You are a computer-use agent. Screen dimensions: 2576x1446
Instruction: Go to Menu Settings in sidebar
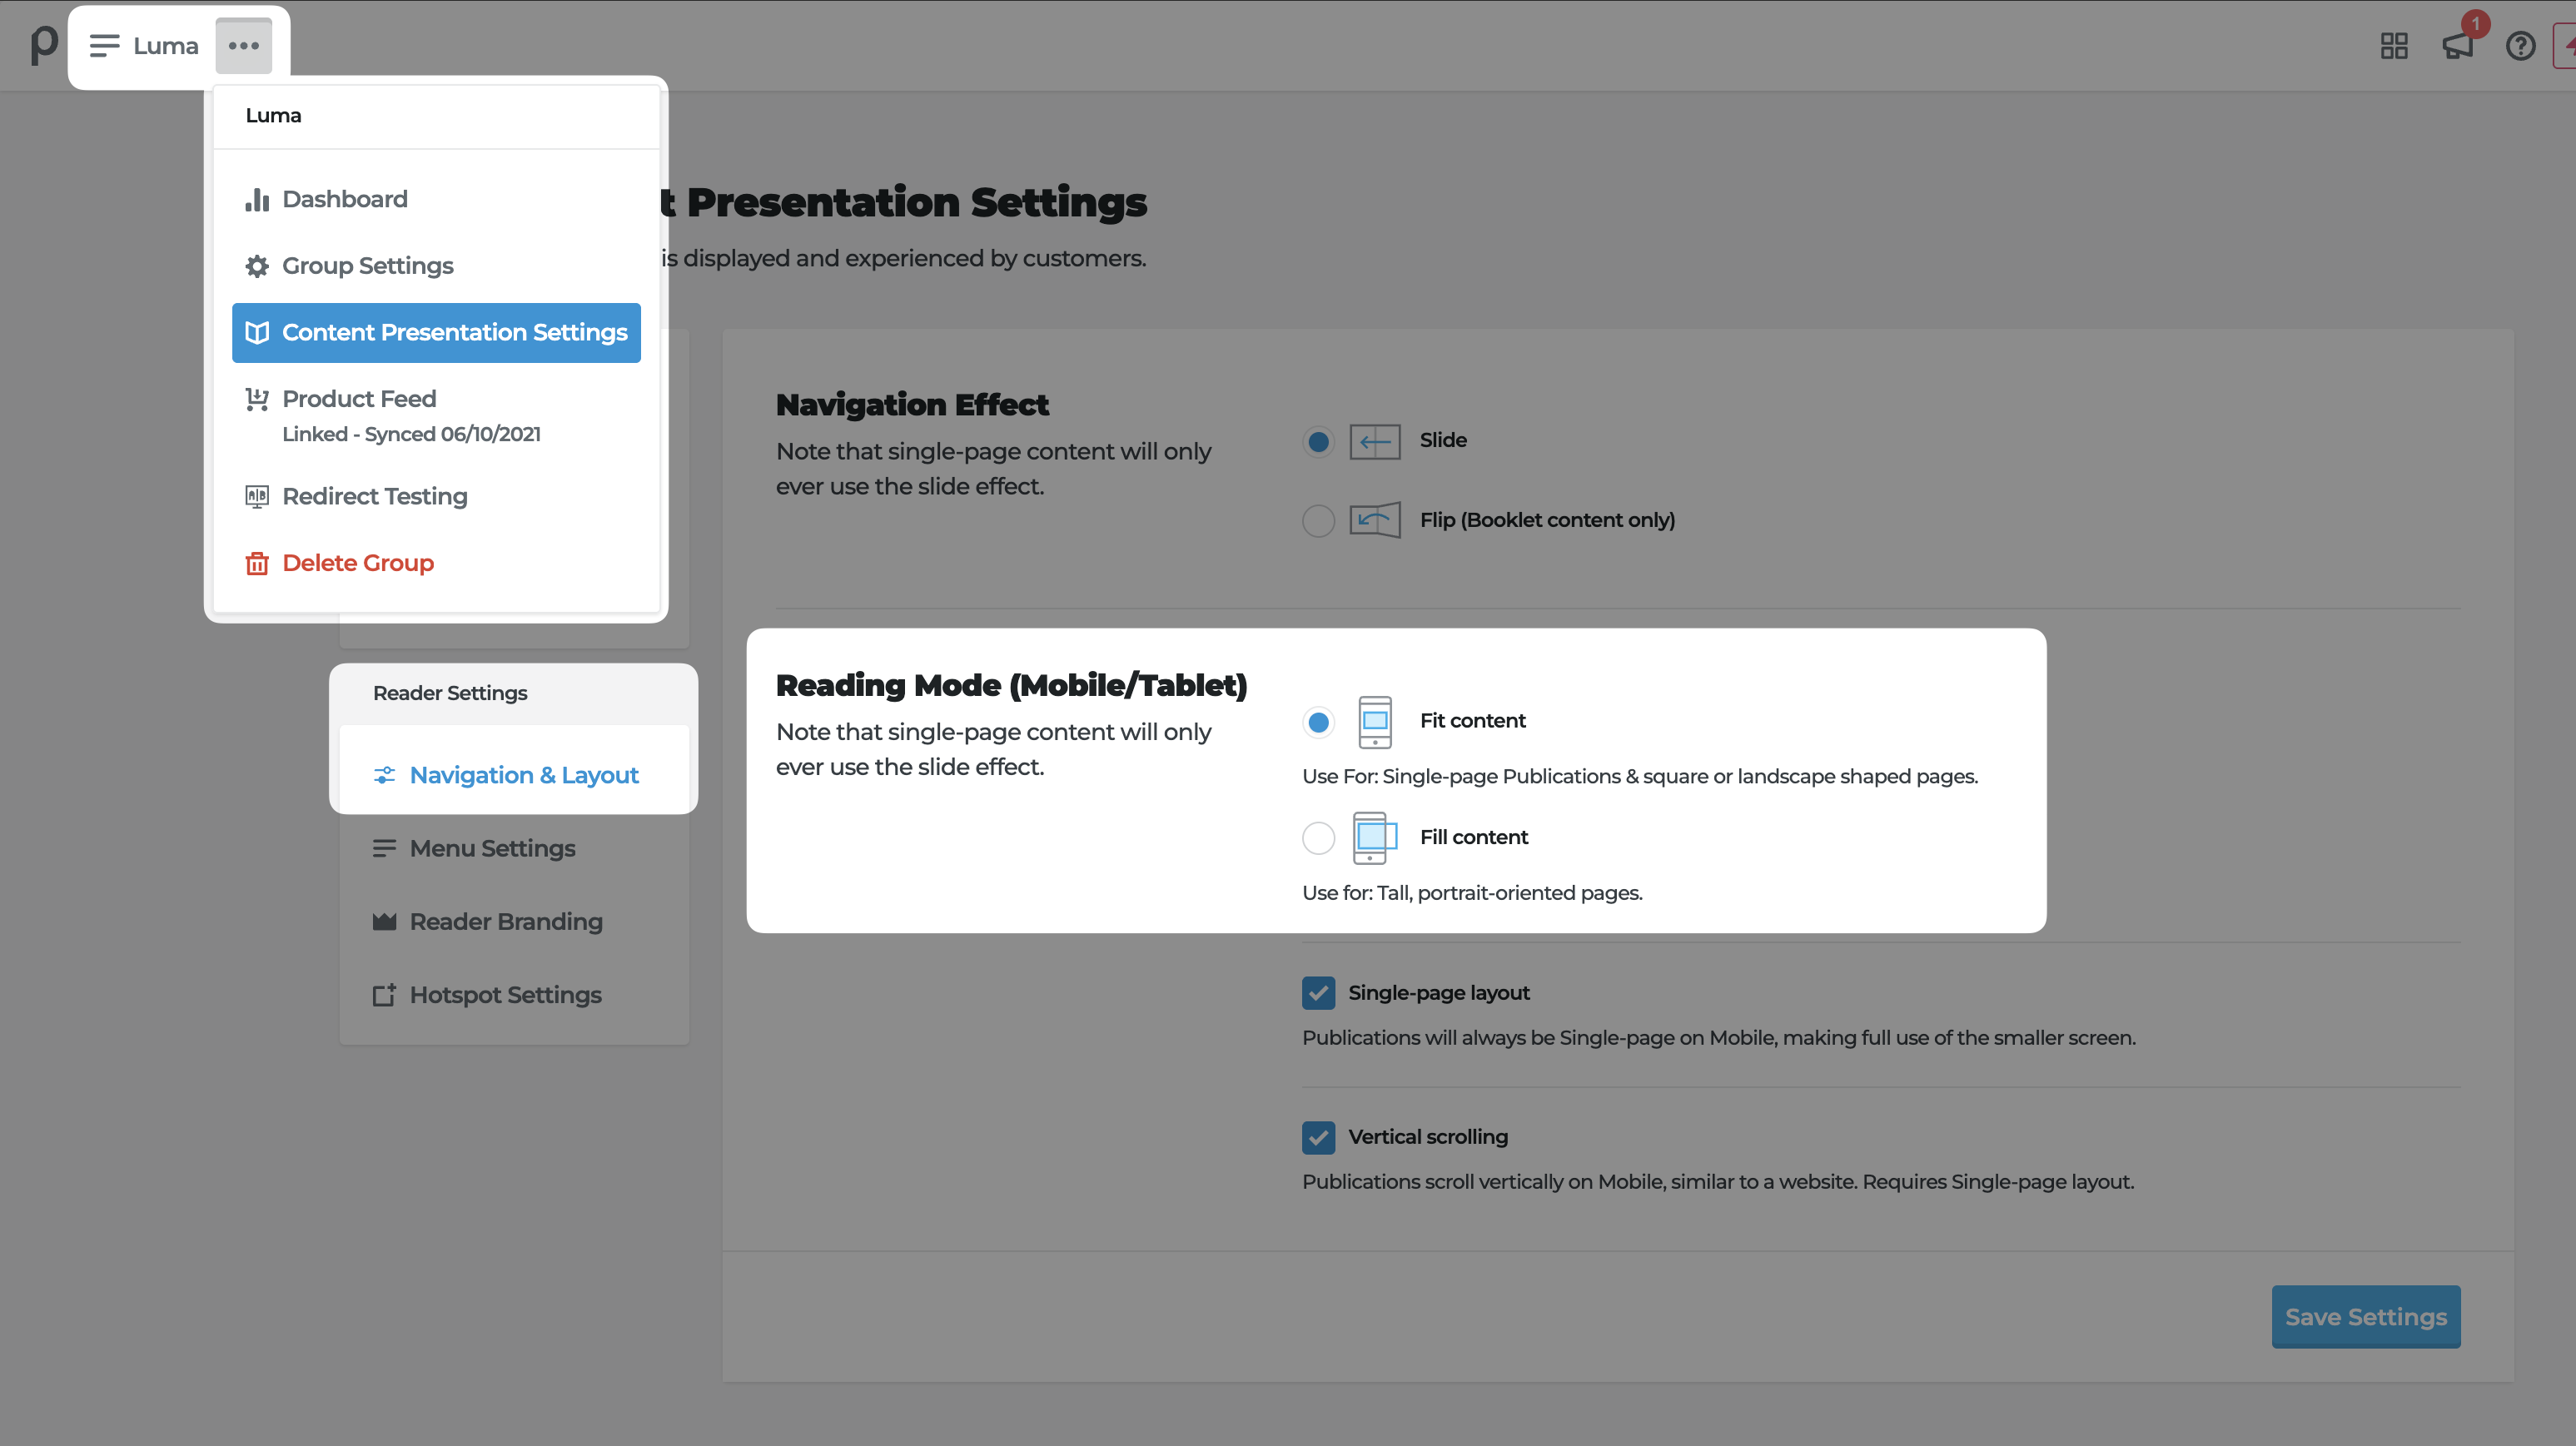tap(492, 848)
